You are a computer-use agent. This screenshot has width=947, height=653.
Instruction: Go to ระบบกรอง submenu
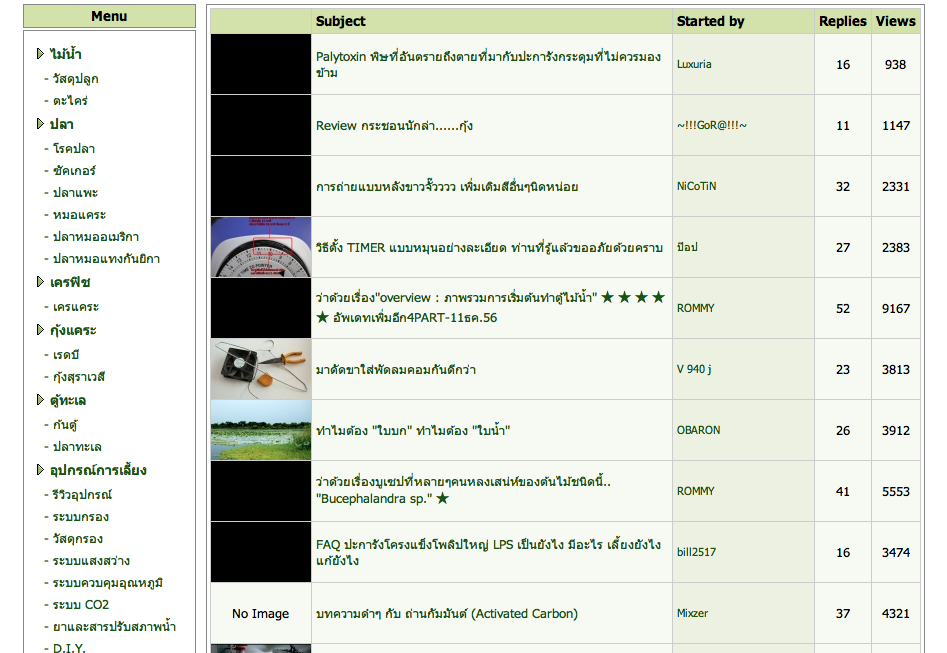point(80,517)
